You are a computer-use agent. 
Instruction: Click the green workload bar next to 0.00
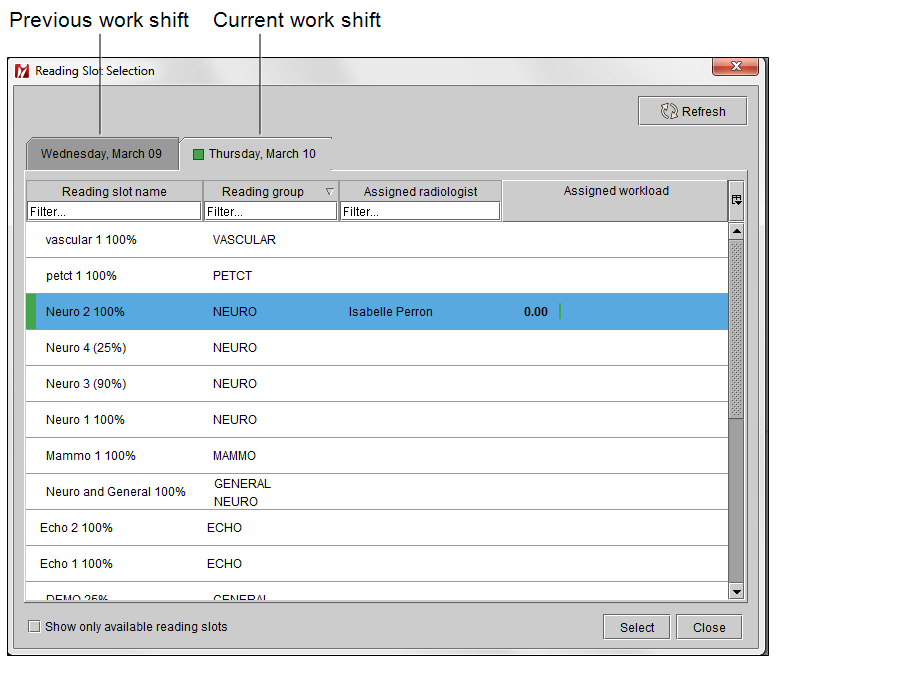coord(560,311)
